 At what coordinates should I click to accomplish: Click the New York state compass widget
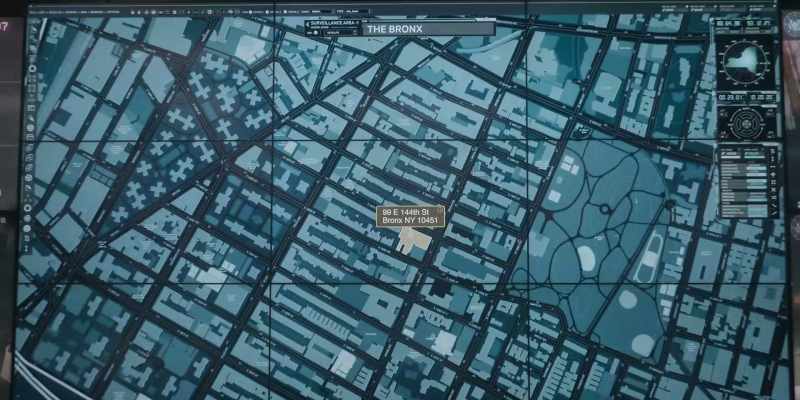(745, 62)
